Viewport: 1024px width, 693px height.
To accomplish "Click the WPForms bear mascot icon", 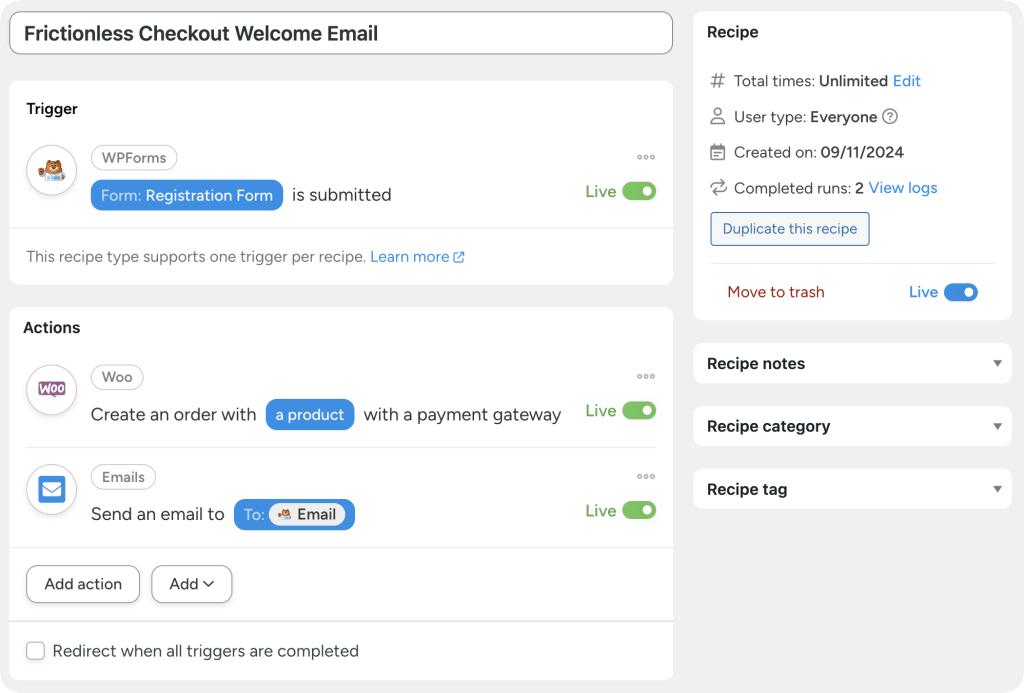I will [51, 171].
